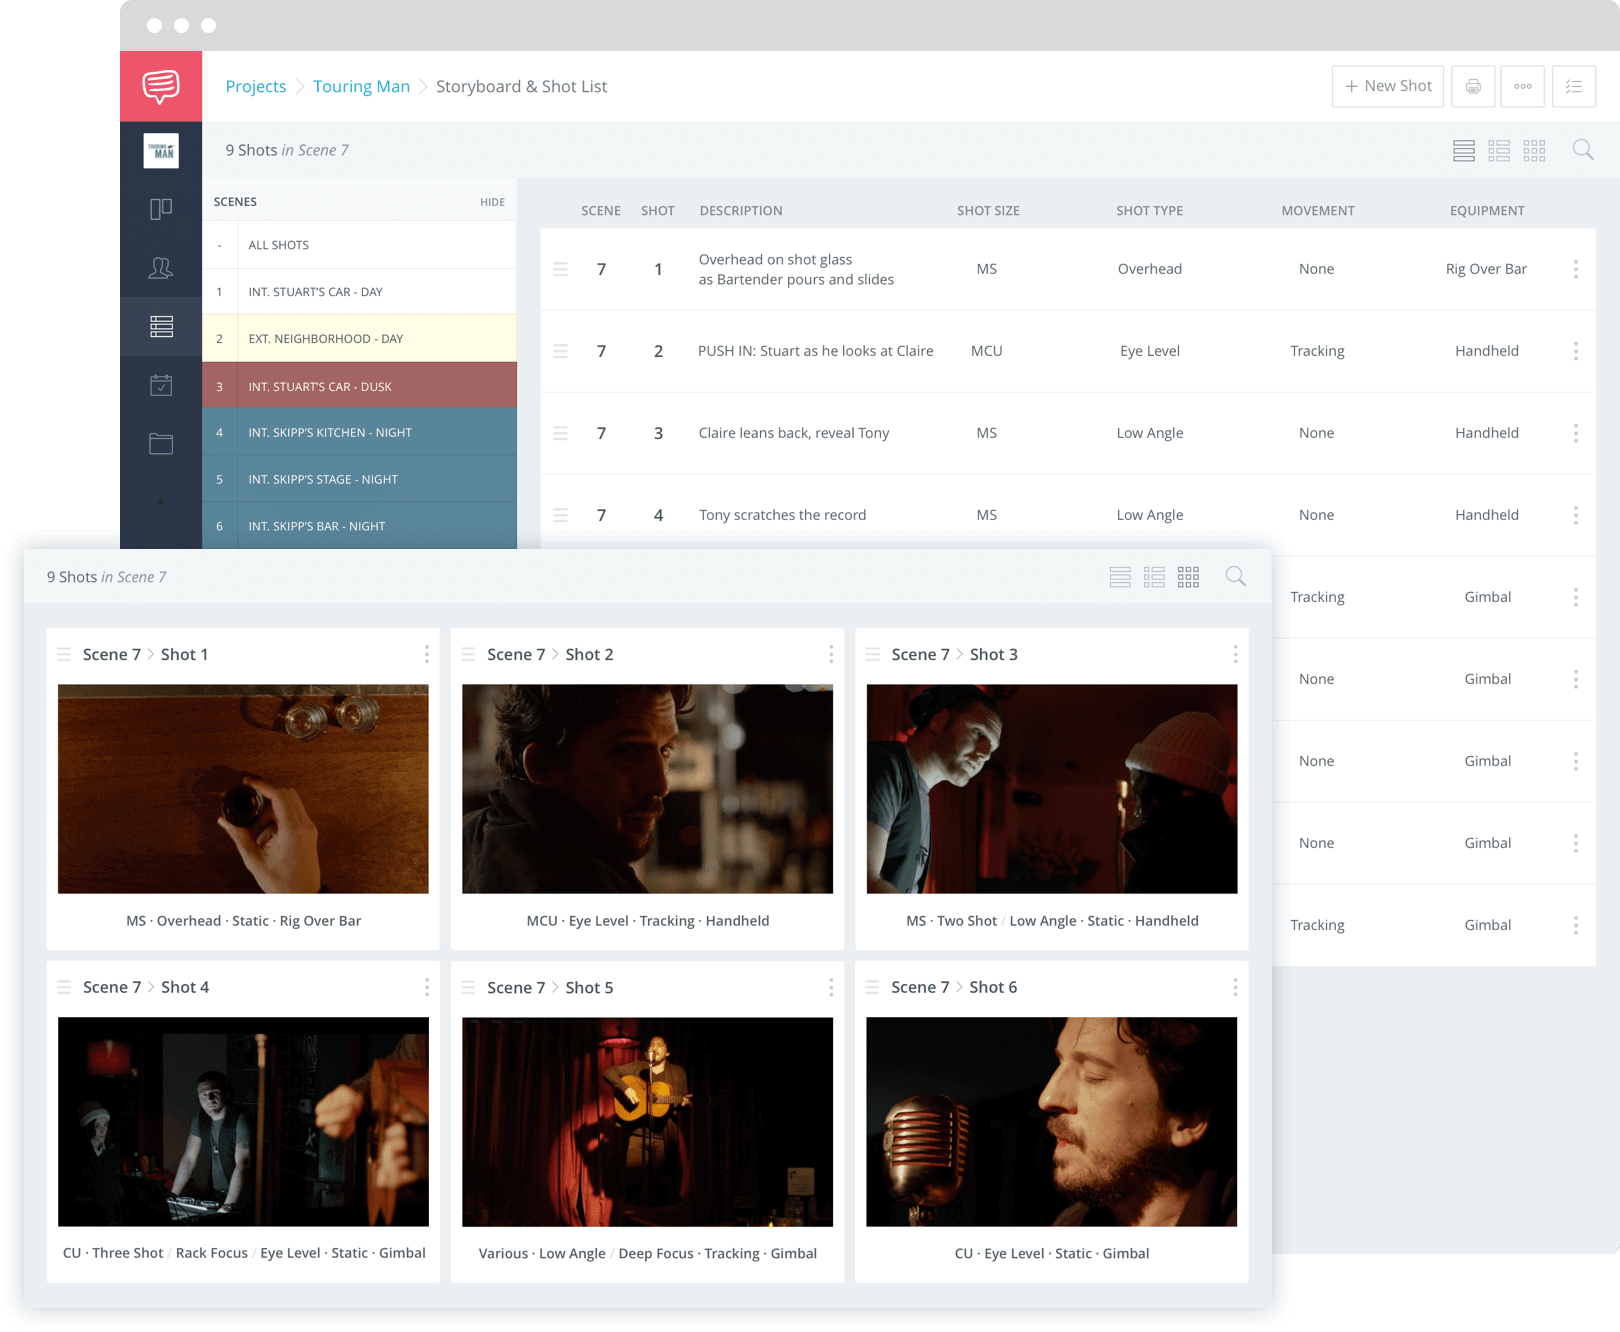Navigate to Projects via the breadcrumb
Image resolution: width=1620 pixels, height=1332 pixels.
(256, 86)
